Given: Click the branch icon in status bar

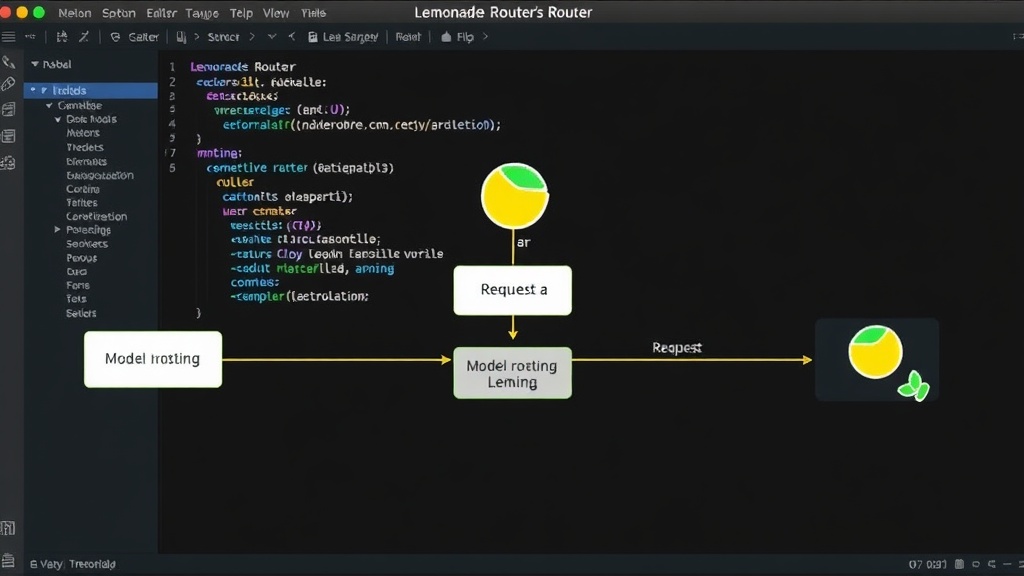Looking at the screenshot, I should (992, 564).
